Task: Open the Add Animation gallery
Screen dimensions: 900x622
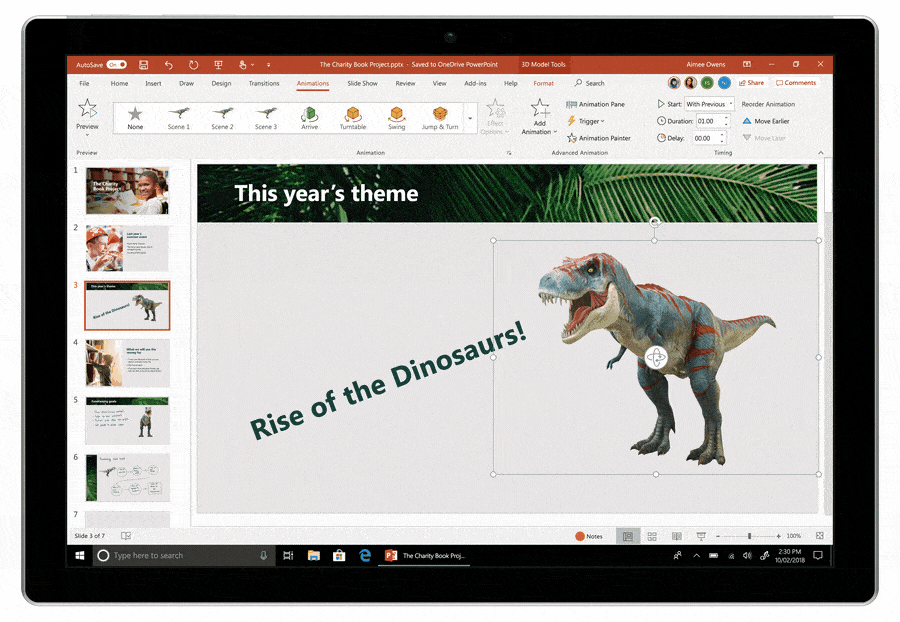Action: click(x=539, y=120)
